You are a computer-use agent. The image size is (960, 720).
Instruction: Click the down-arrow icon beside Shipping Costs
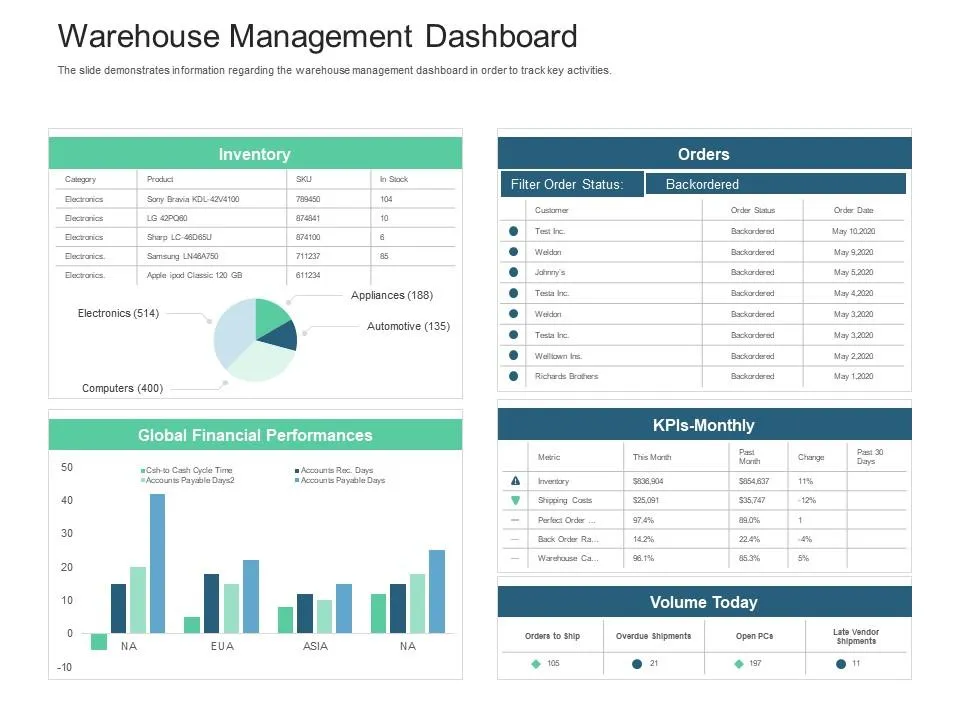coord(516,500)
